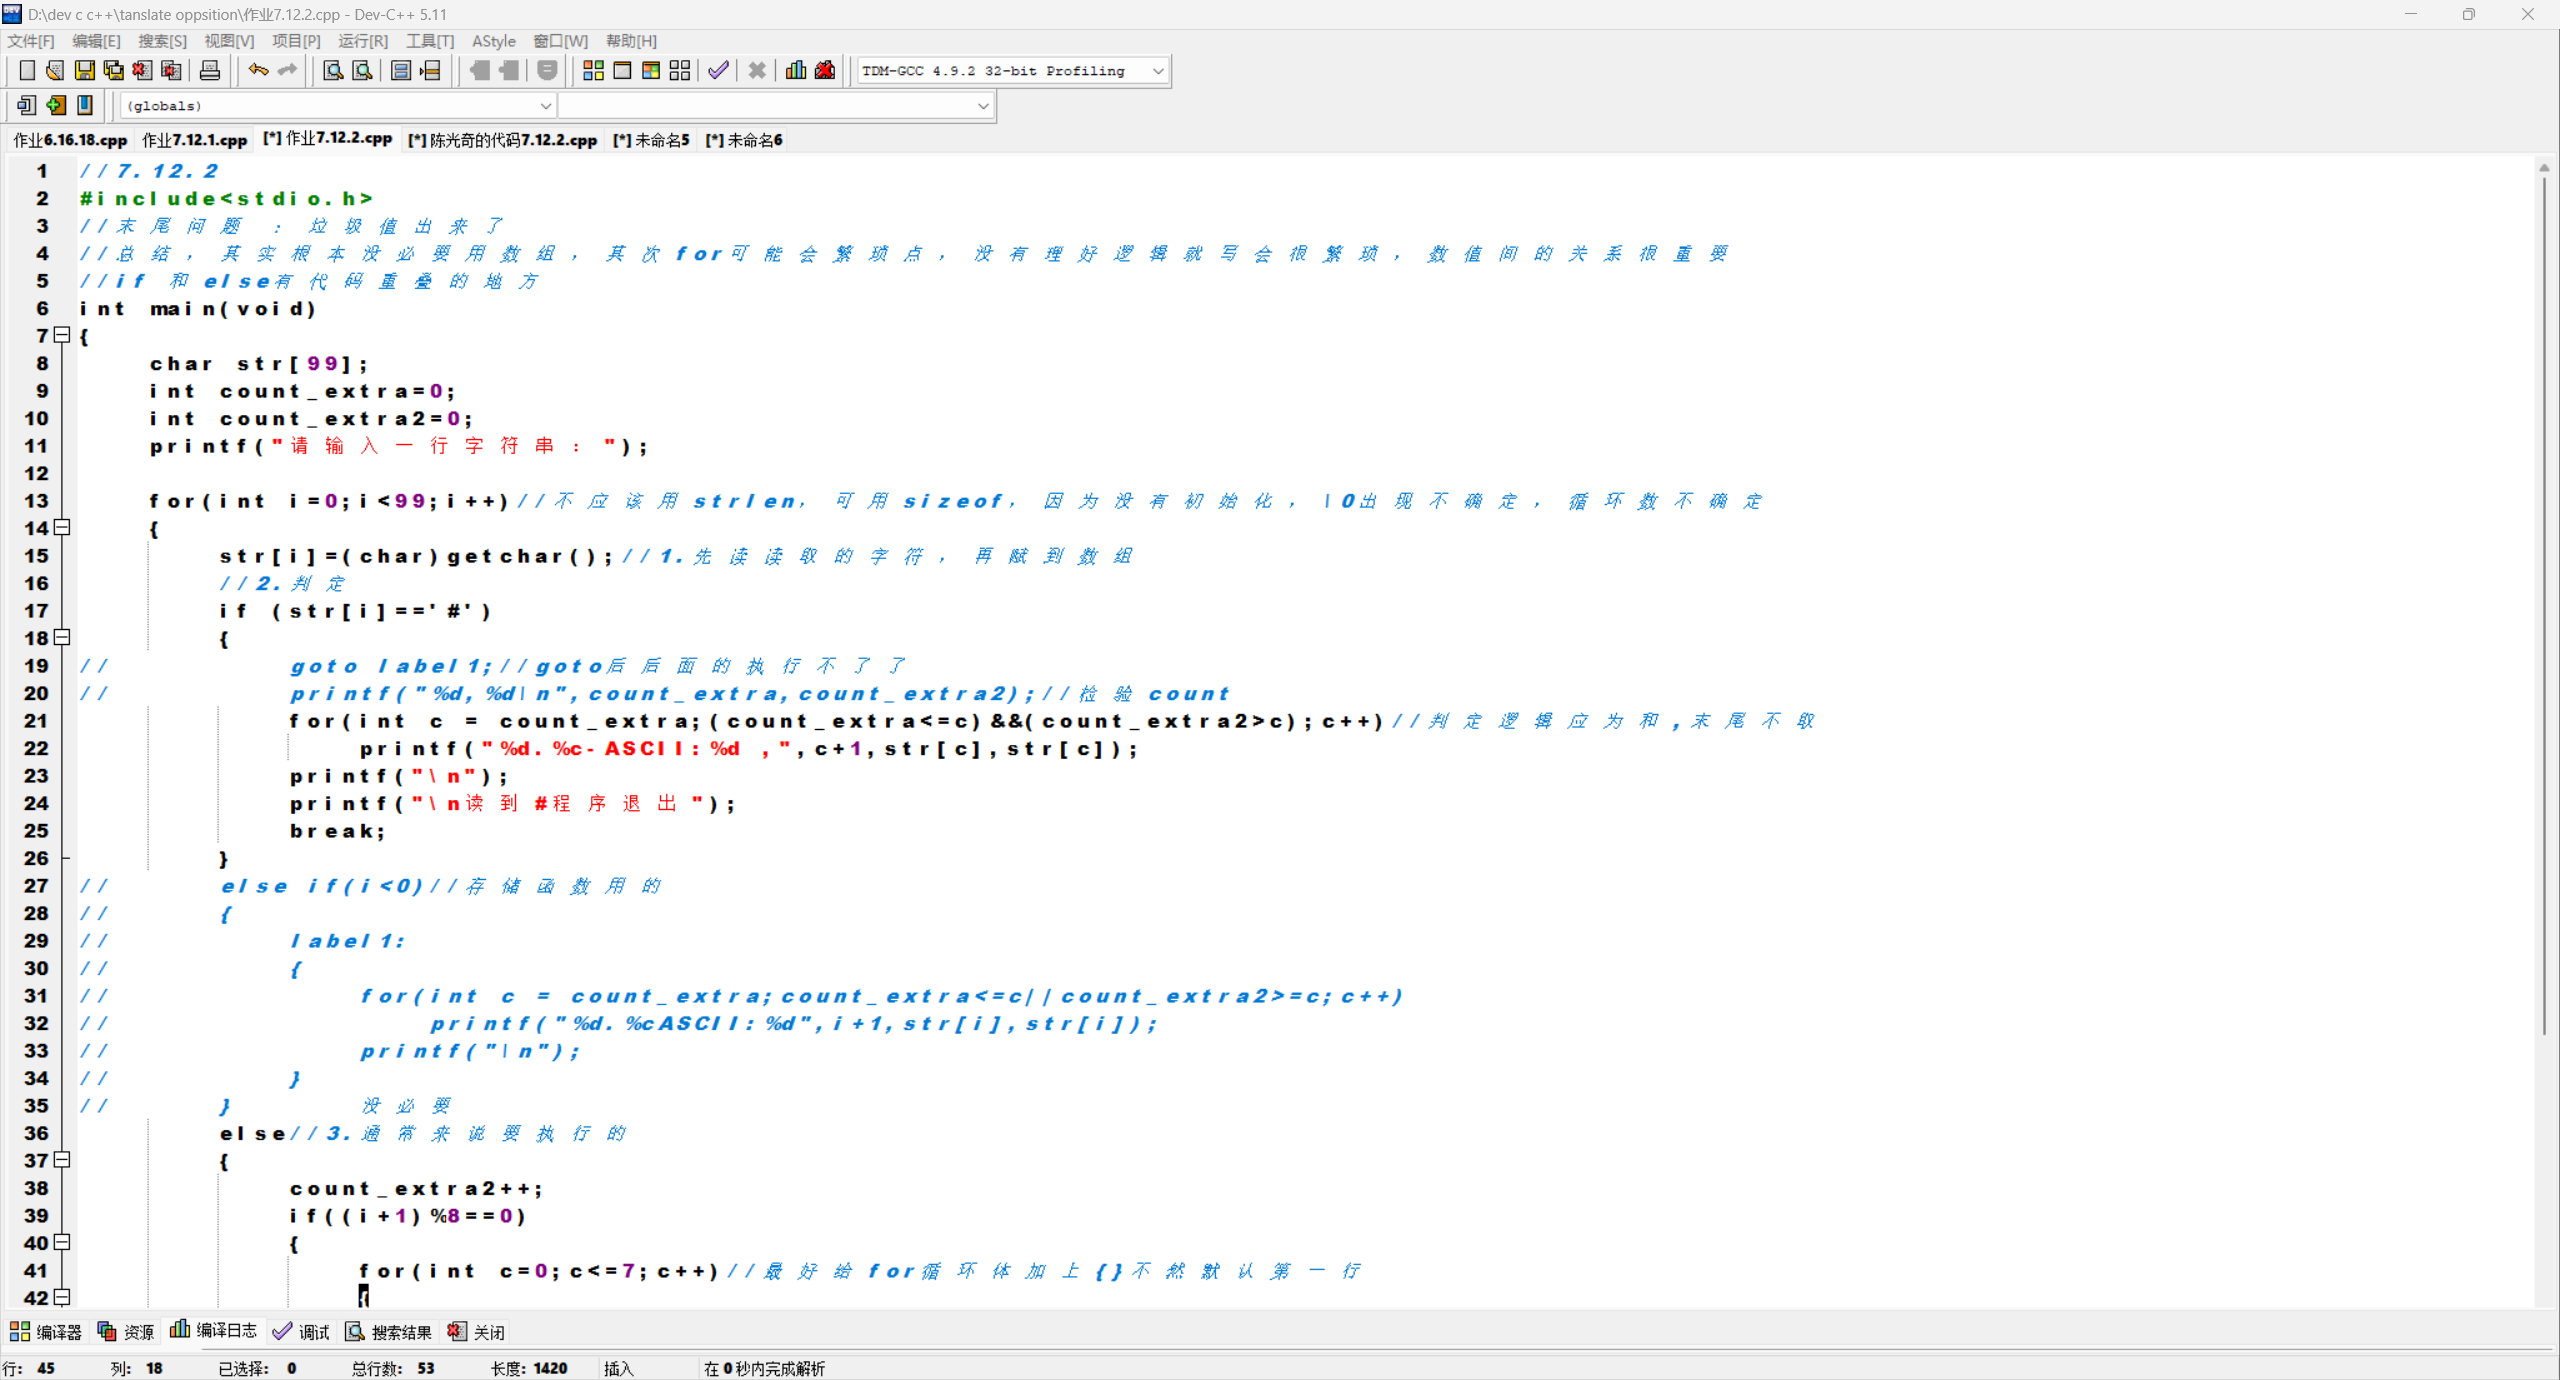Switch to the 作业7.12.1.cpp tab
Screen dimensions: 2560x1380
click(194, 140)
